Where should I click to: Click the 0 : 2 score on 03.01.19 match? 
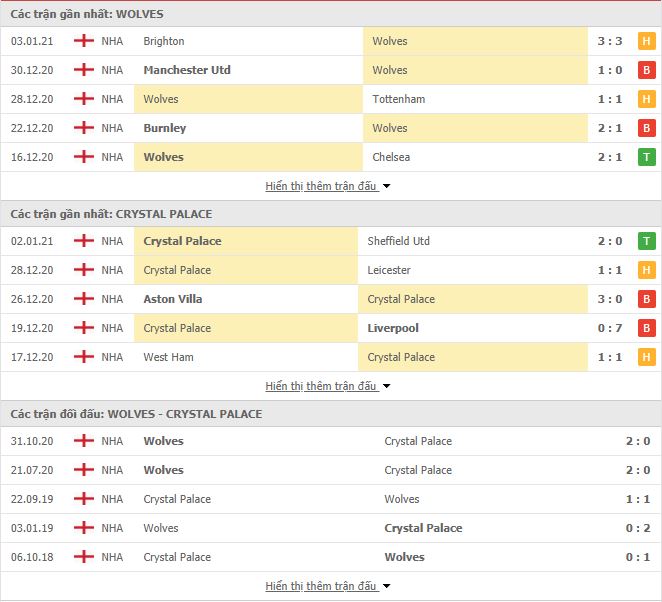pyautogui.click(x=638, y=528)
